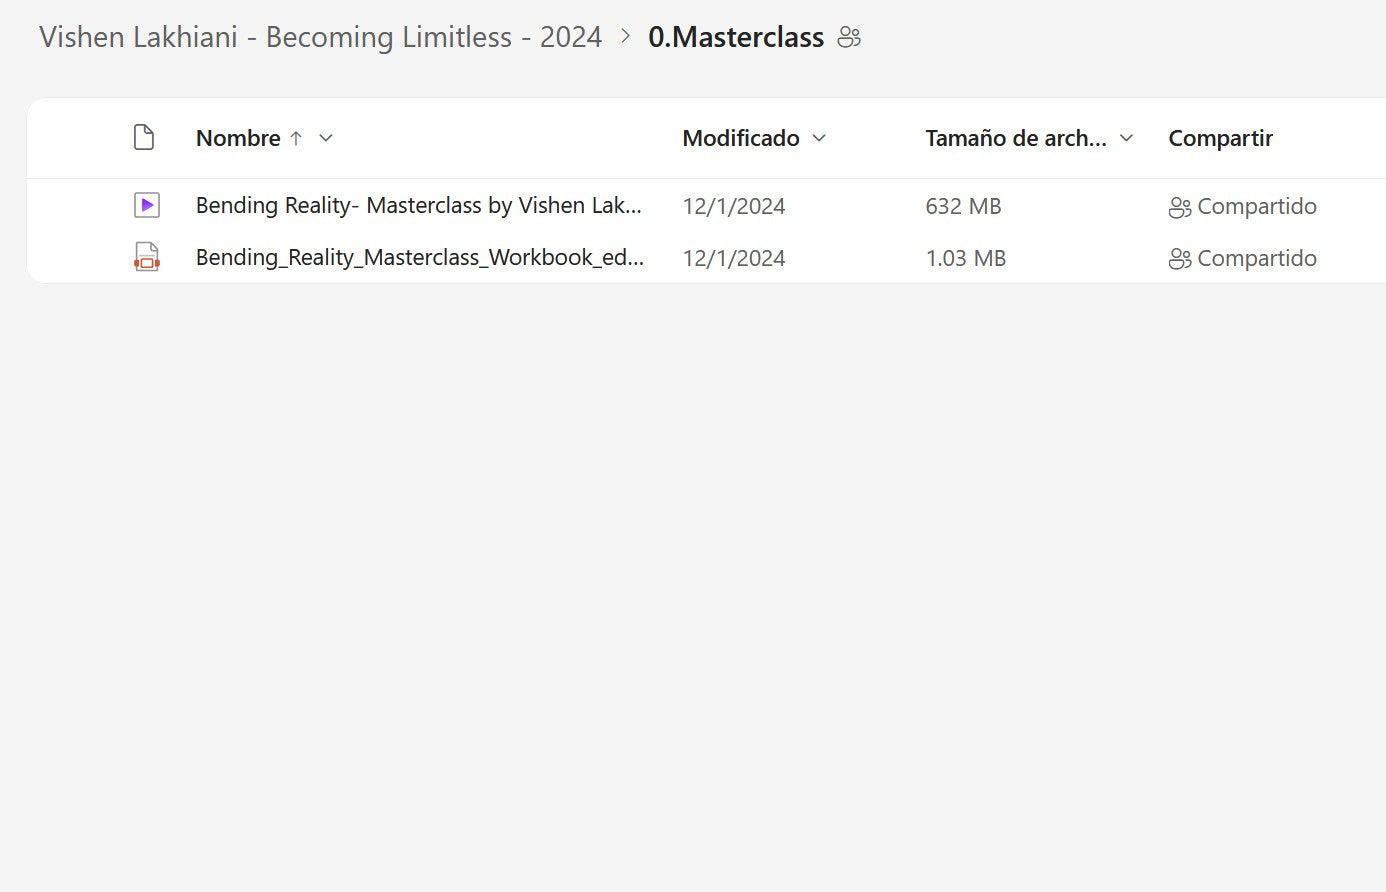Select the 632 MB size cell
This screenshot has height=892, width=1386.
tap(963, 206)
